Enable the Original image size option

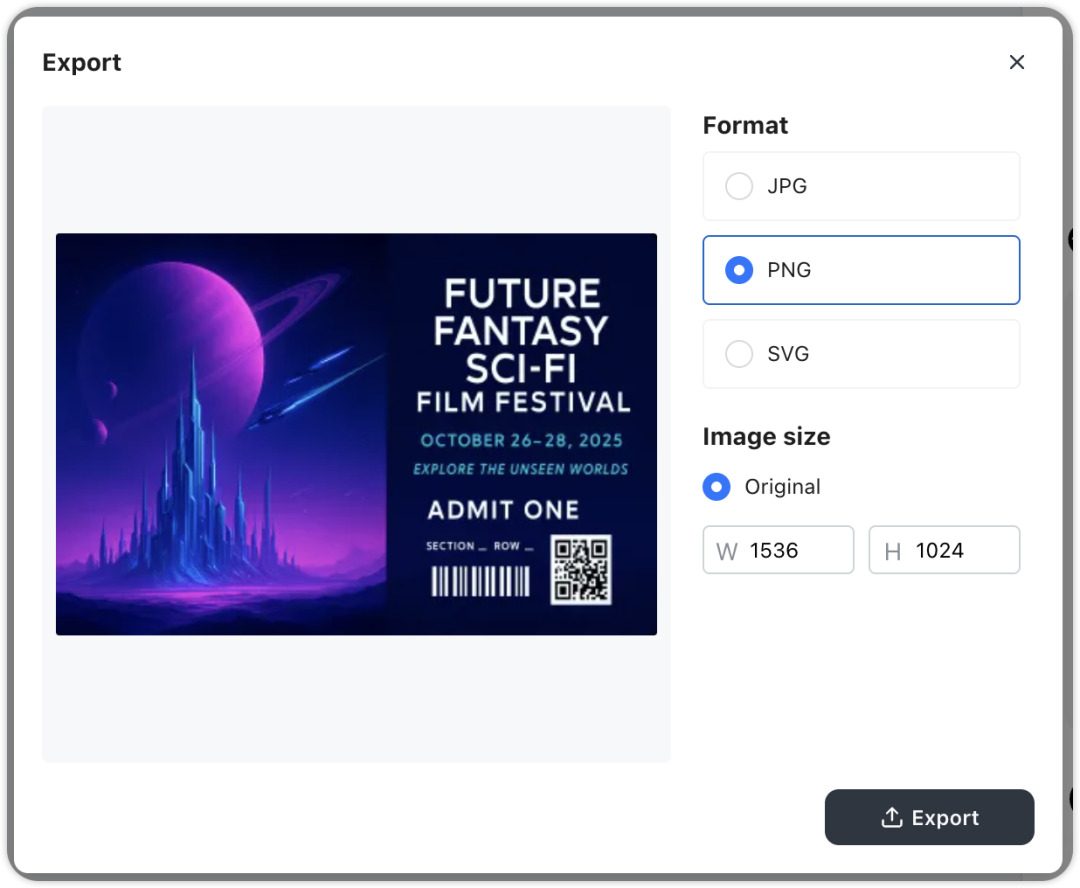[716, 487]
